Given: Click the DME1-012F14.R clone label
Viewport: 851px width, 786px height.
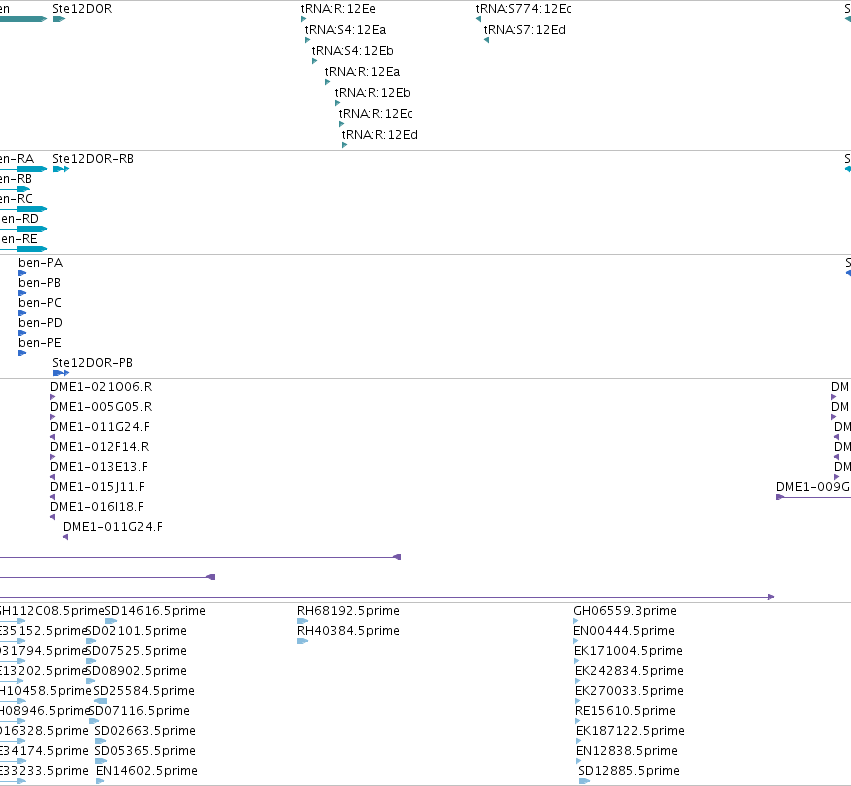Looking at the screenshot, I should (99, 447).
